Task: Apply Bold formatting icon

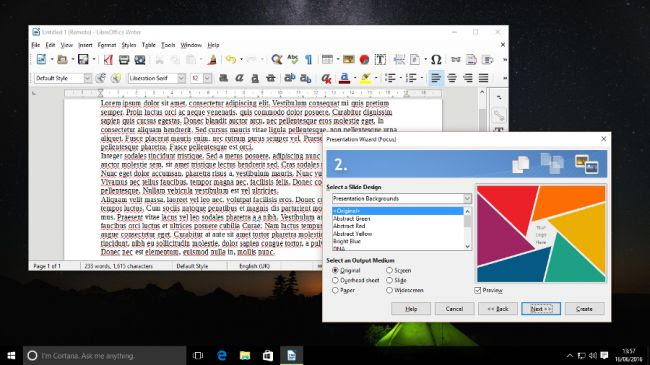Action: (x=223, y=78)
